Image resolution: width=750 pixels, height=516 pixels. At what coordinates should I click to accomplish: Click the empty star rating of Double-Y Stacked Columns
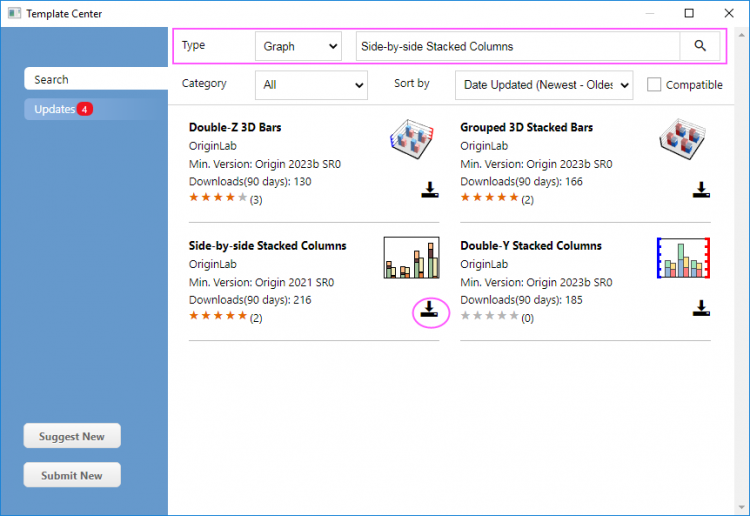(489, 316)
